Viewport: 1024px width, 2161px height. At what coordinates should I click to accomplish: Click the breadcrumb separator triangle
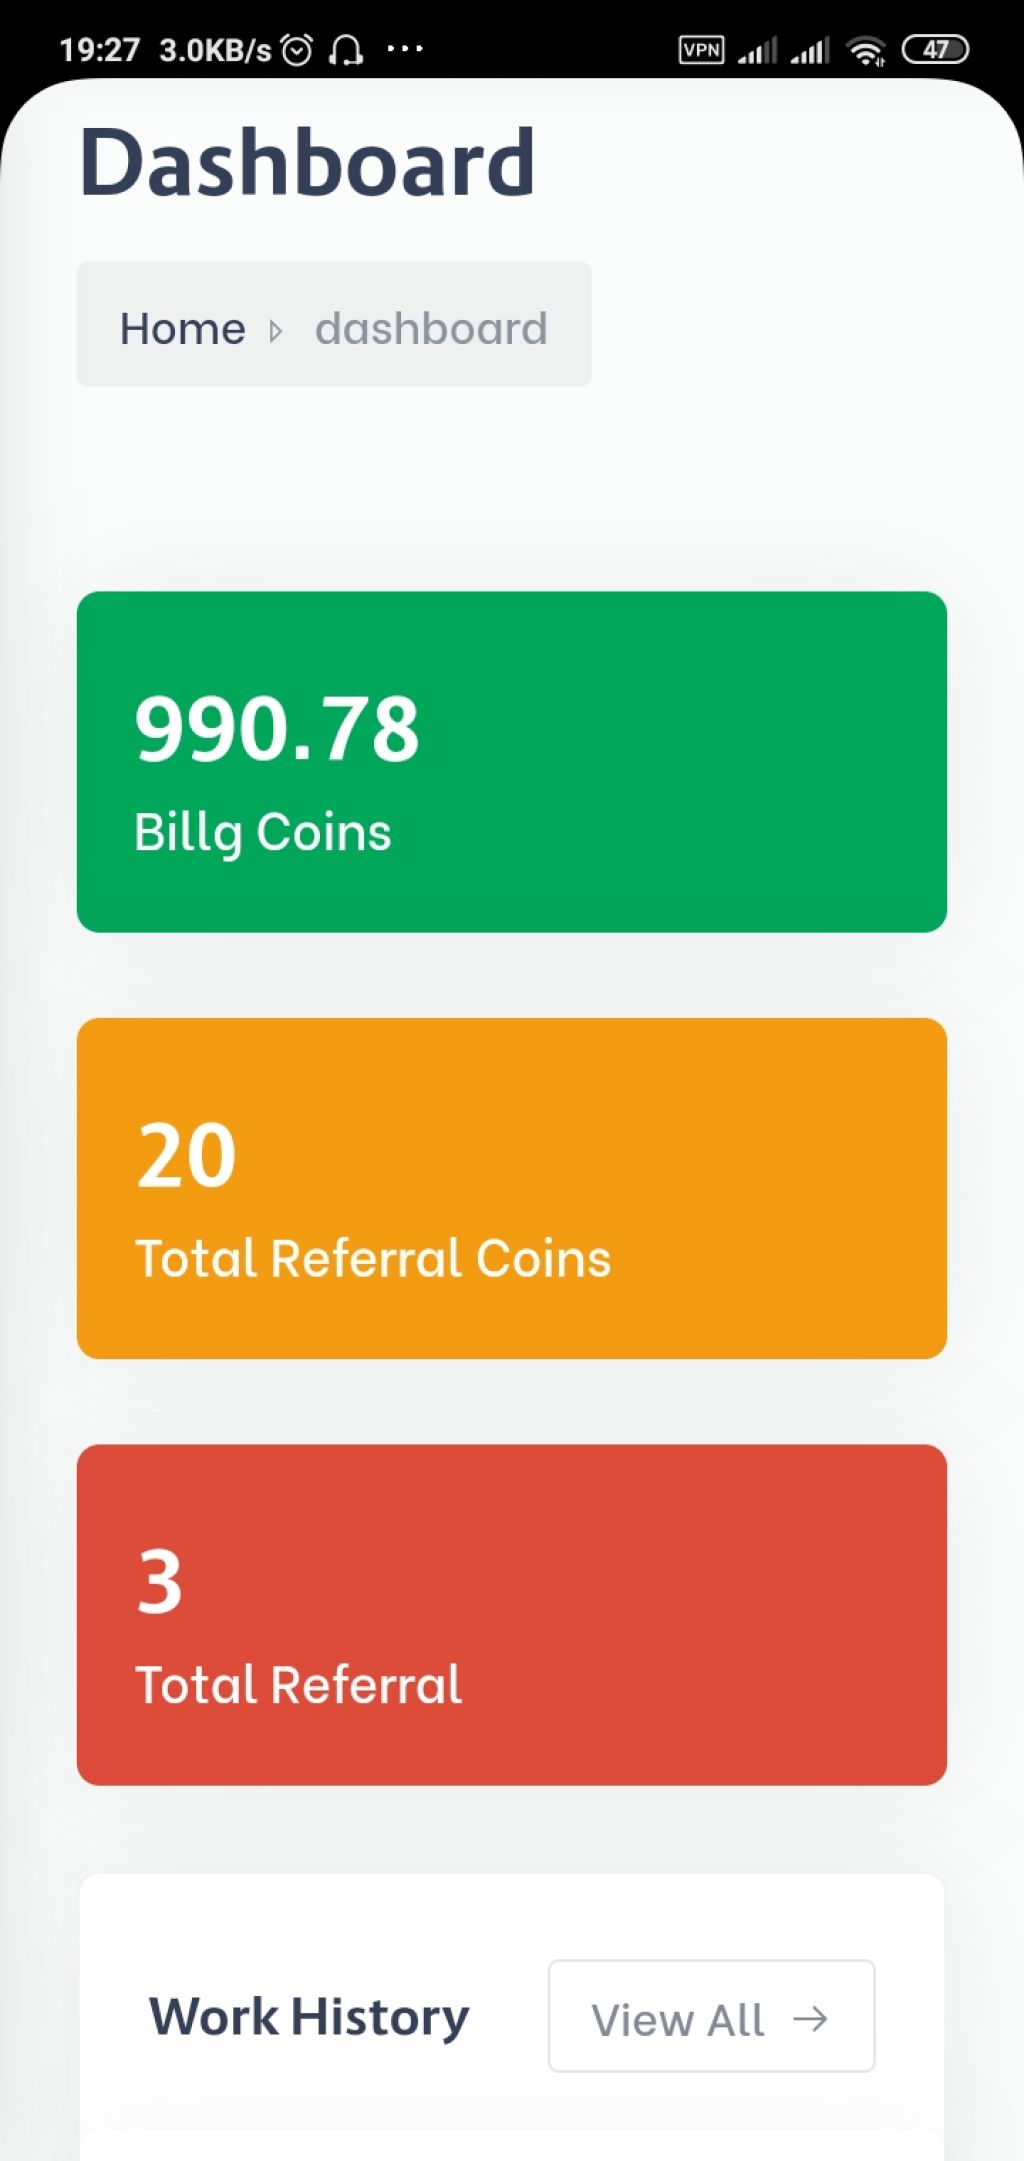(x=276, y=331)
